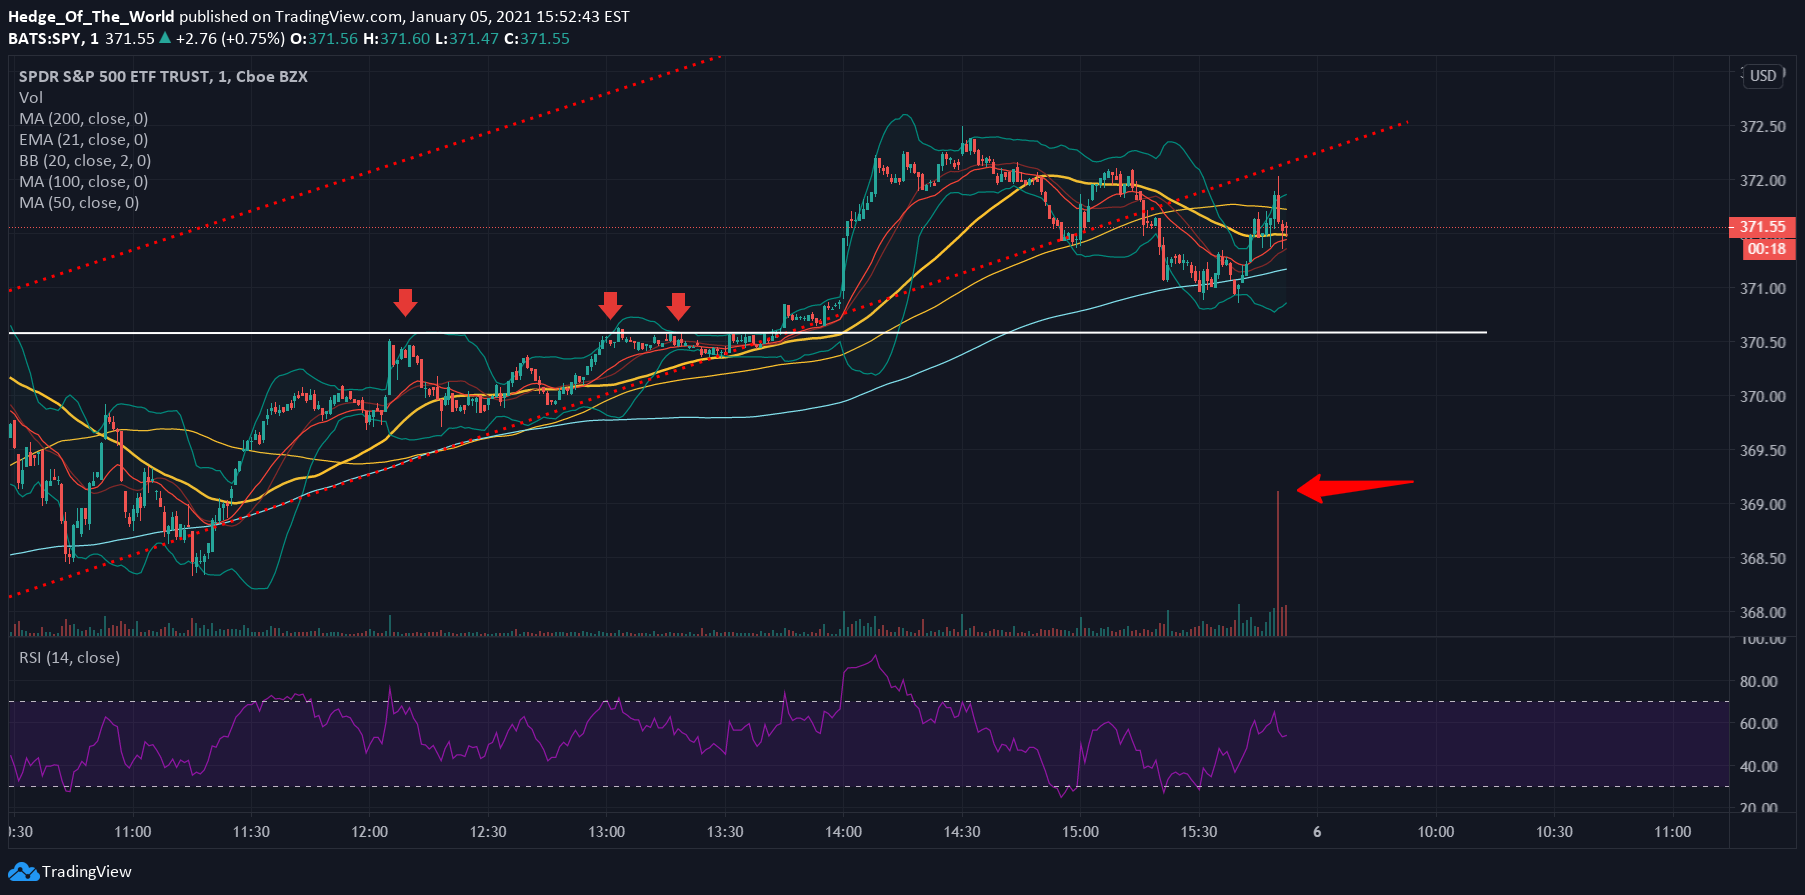The image size is (1805, 895).
Task: Click the open value O:371.56
Action: 324,39
